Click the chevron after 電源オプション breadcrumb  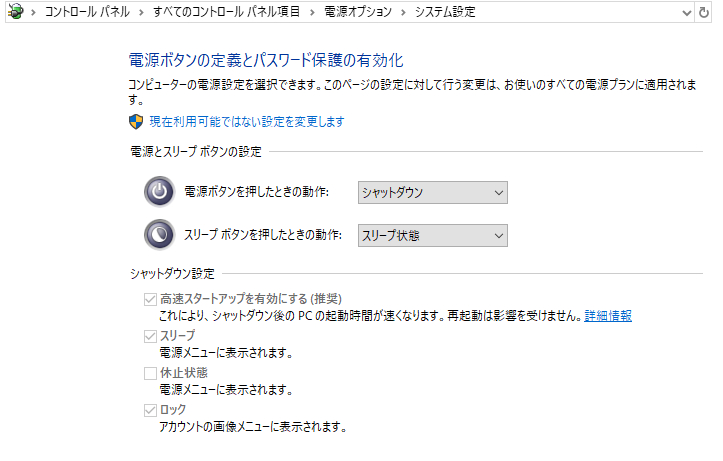click(x=404, y=12)
